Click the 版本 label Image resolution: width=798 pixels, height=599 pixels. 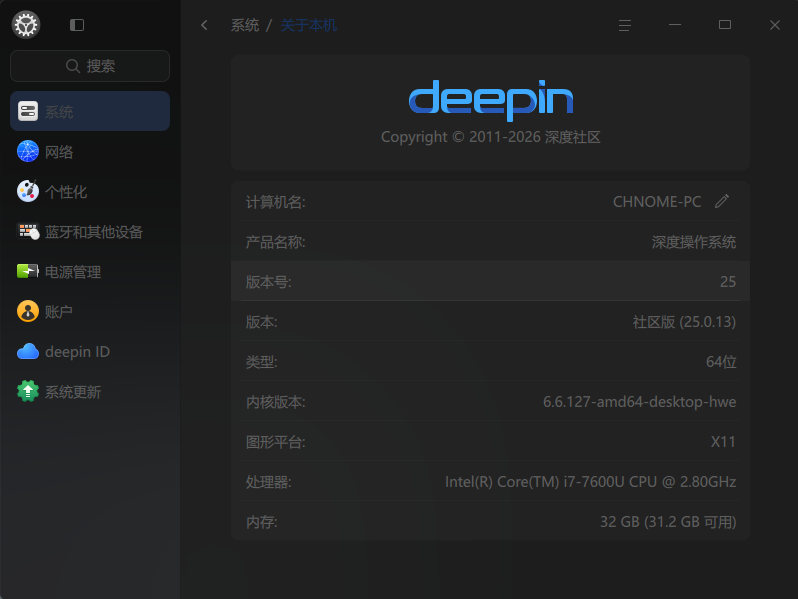[262, 322]
